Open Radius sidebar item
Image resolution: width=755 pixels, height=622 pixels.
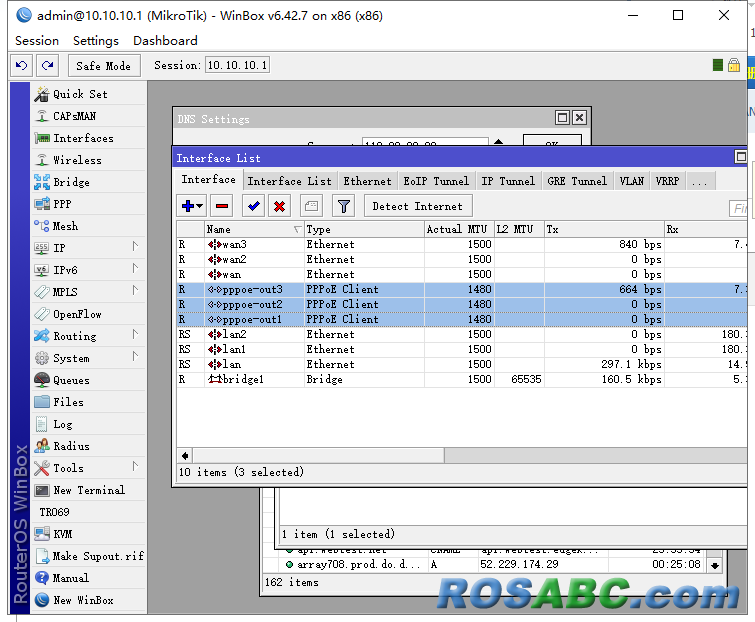tap(89, 446)
